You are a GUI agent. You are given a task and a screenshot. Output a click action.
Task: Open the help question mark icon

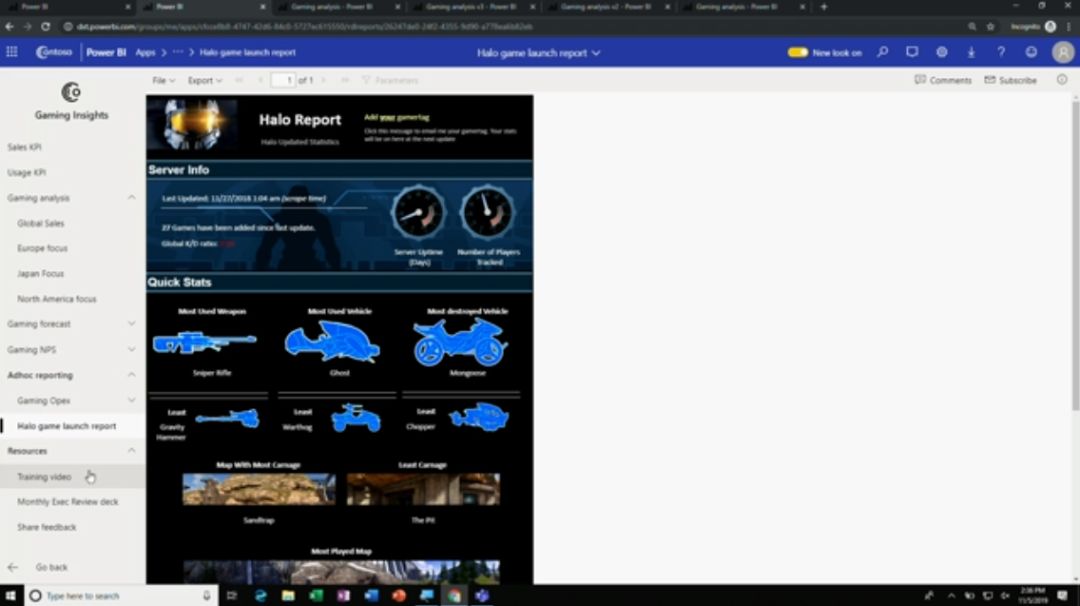pos(1001,52)
